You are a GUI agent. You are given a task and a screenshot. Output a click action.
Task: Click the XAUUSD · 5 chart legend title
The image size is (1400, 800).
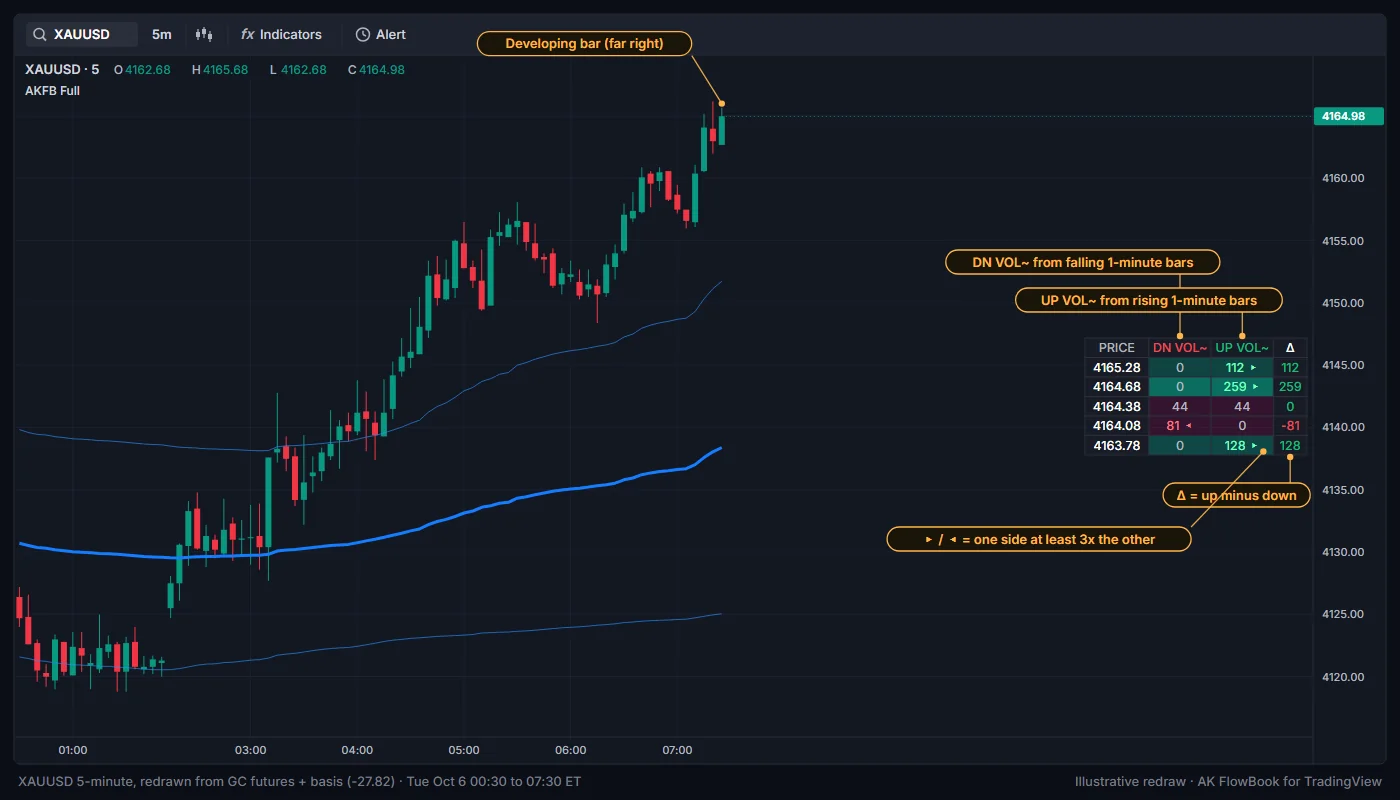tap(62, 70)
